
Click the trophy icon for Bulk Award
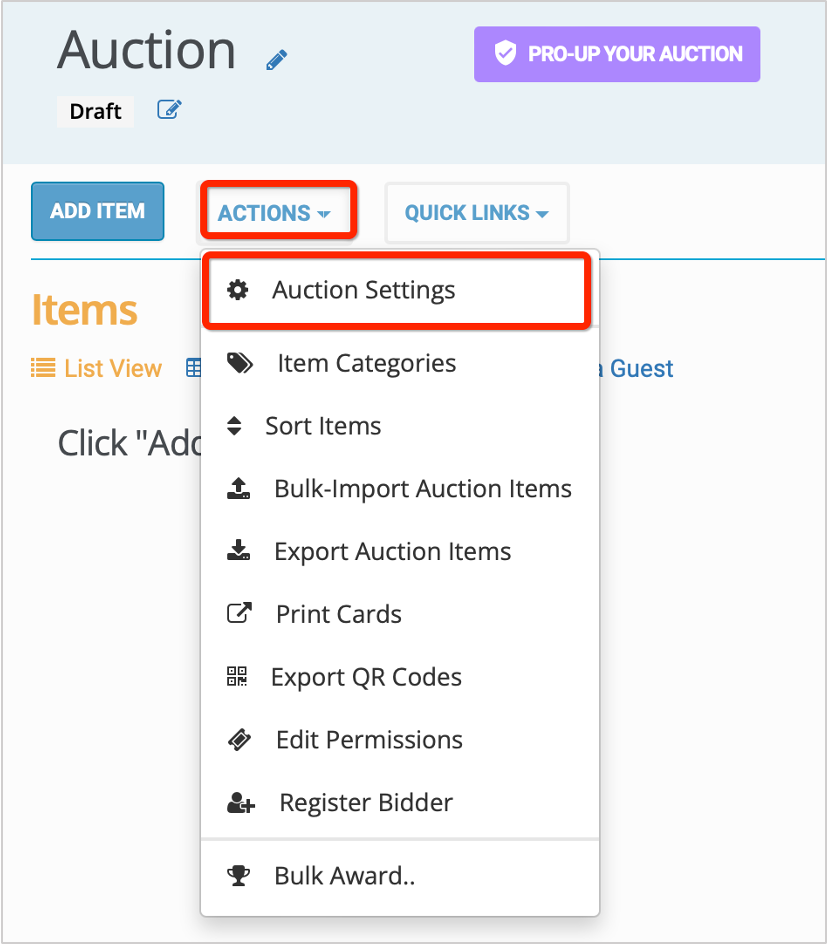point(238,877)
